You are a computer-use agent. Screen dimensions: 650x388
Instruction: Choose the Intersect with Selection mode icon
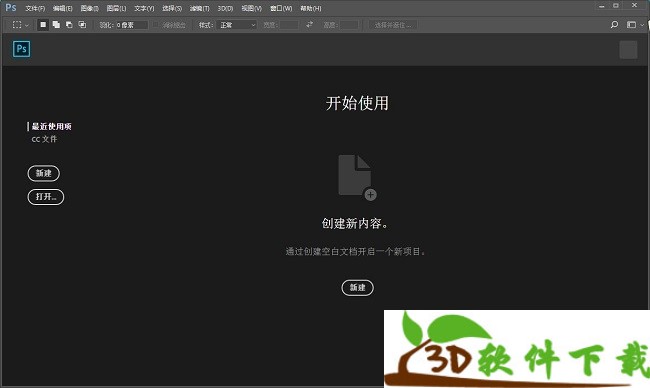click(x=82, y=25)
